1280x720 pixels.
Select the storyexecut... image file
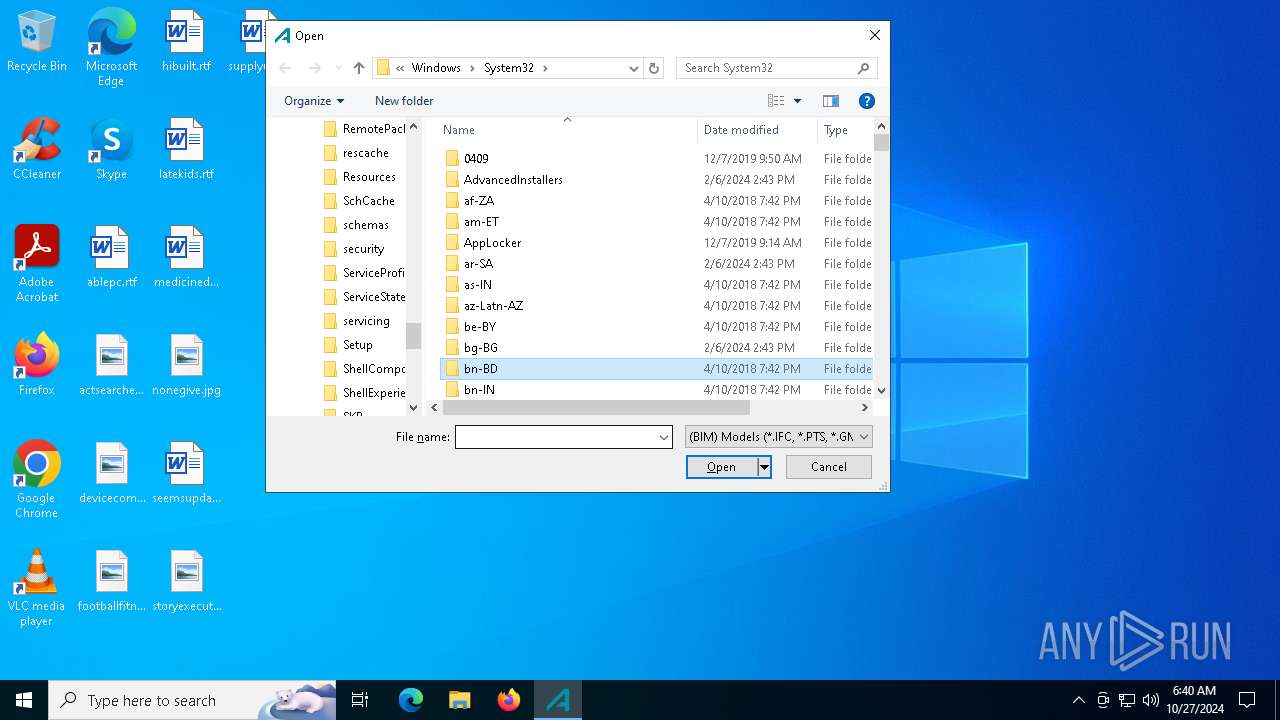pos(186,582)
